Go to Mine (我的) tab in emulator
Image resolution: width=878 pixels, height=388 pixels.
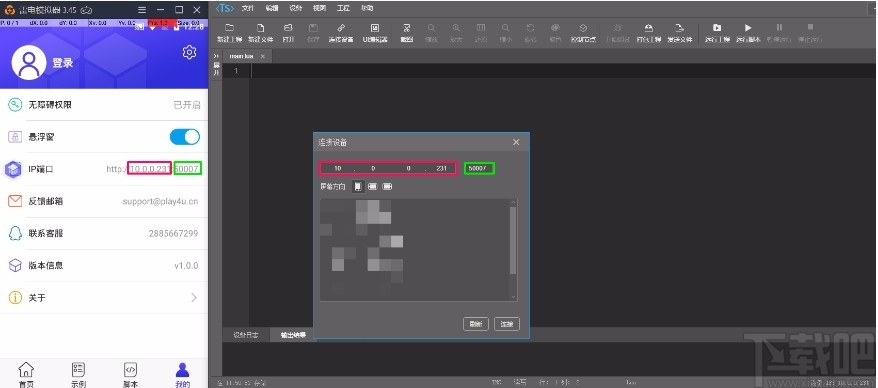pyautogui.click(x=183, y=375)
